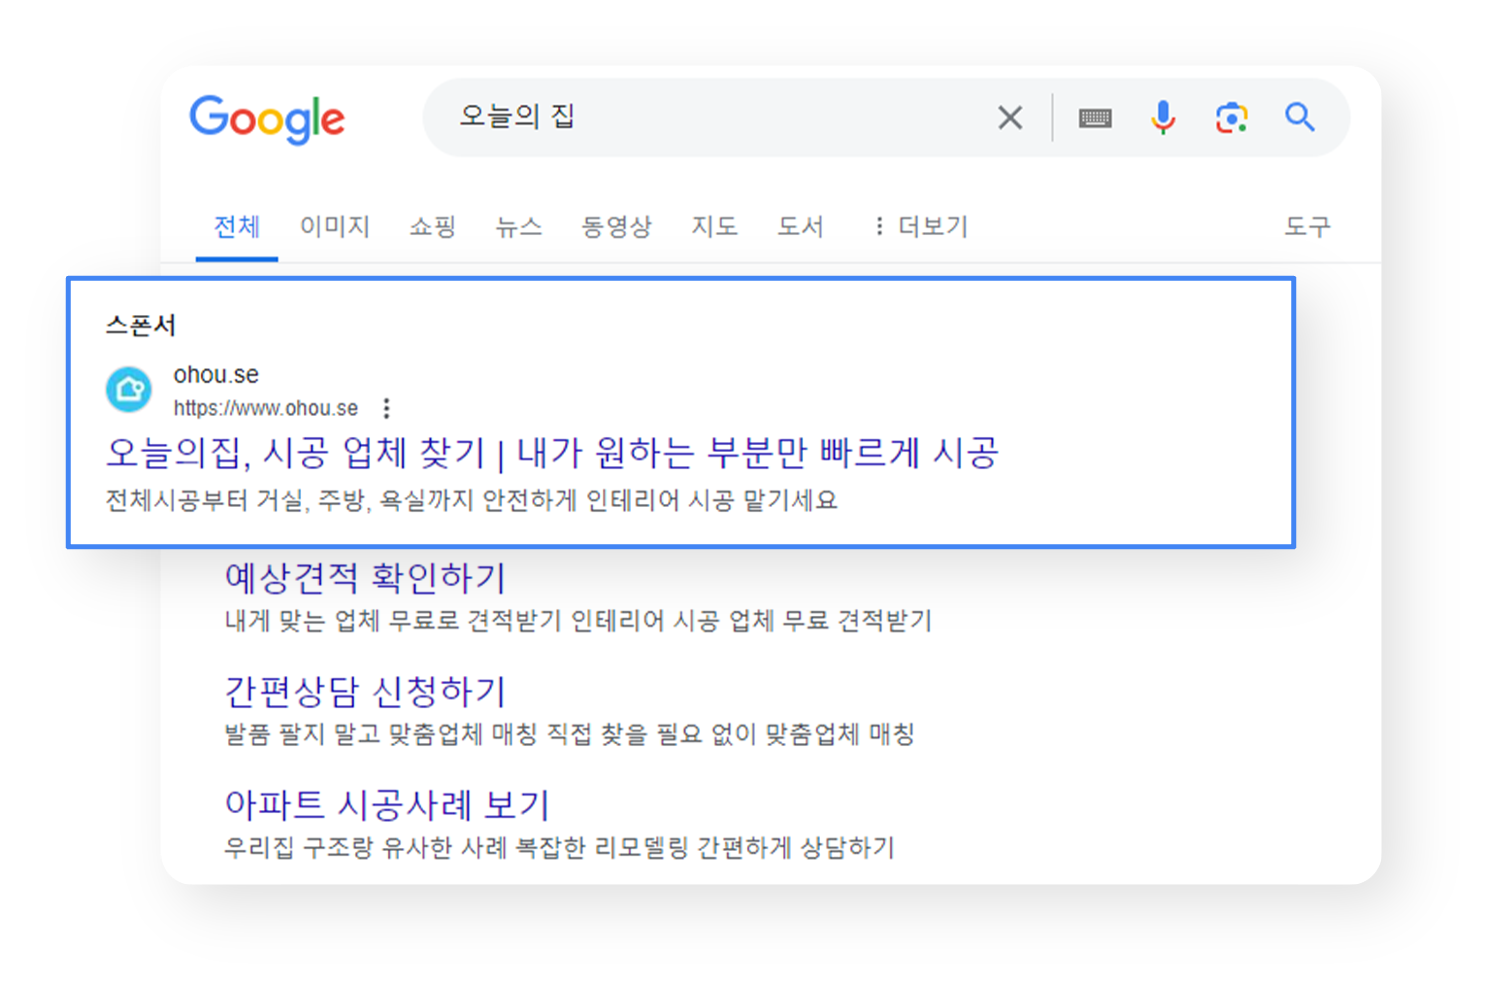Switch to the 이미지 tab
The height and width of the screenshot is (990, 1485).
[x=335, y=227]
